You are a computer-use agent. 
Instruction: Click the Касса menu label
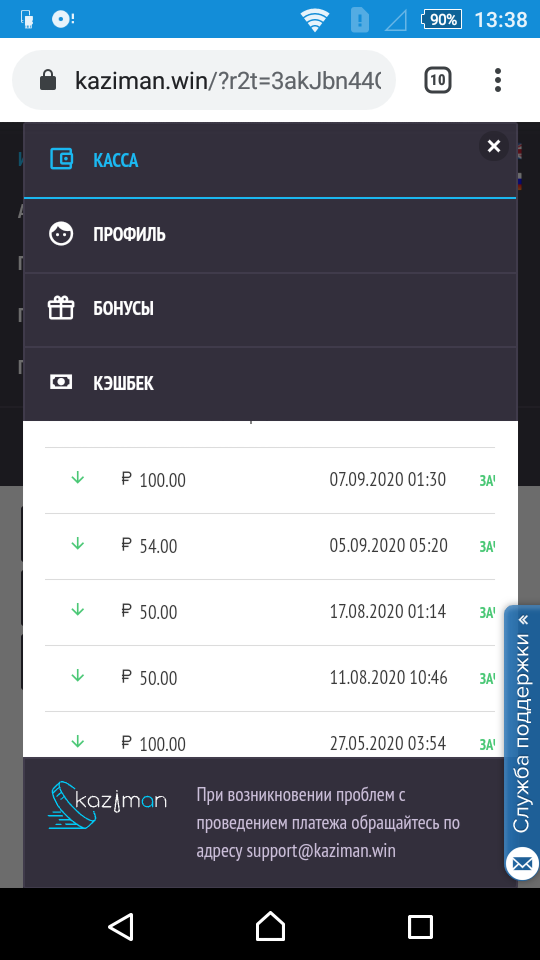point(116,160)
